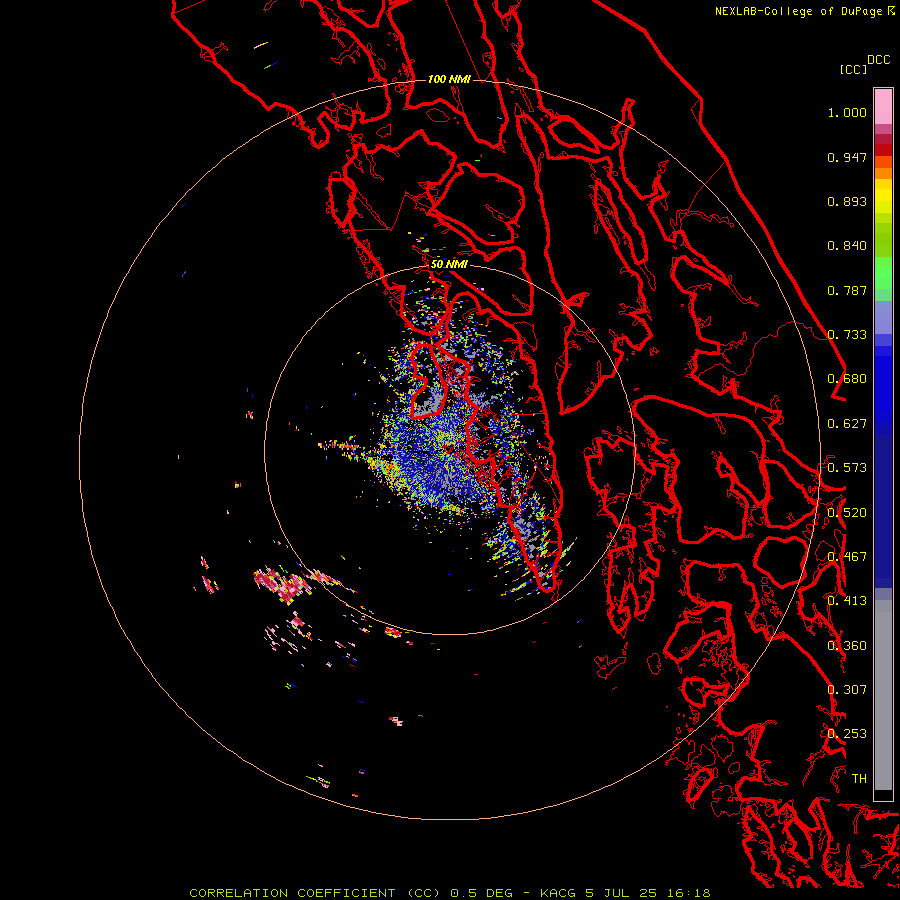Click the 0.627 color scale label
This screenshot has height=900, width=900.
click(x=847, y=424)
